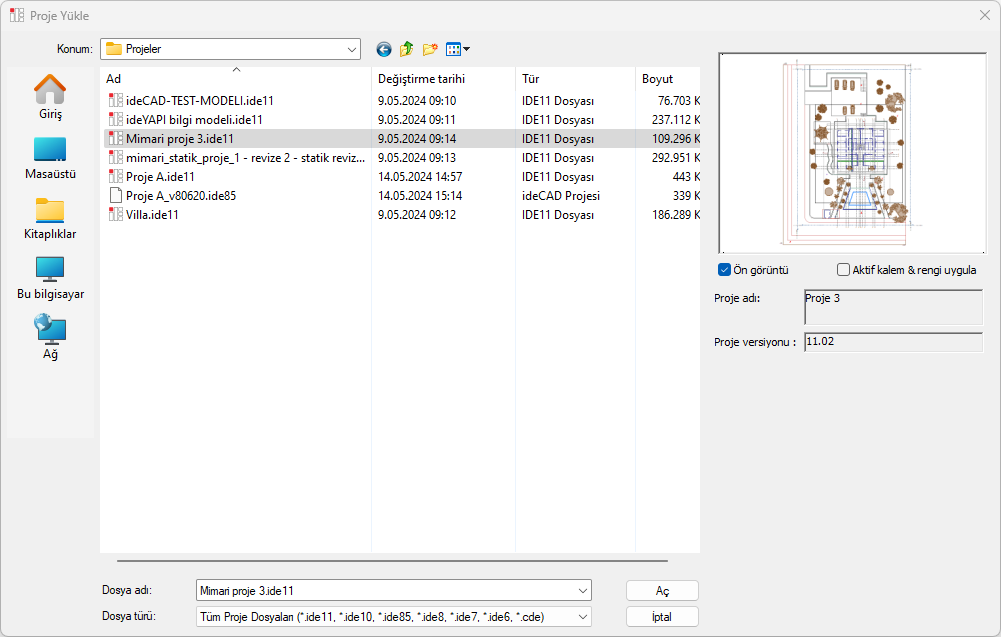Open Kitaplıklar in the sidebar
Screen dimensions: 1001x637
(50, 217)
